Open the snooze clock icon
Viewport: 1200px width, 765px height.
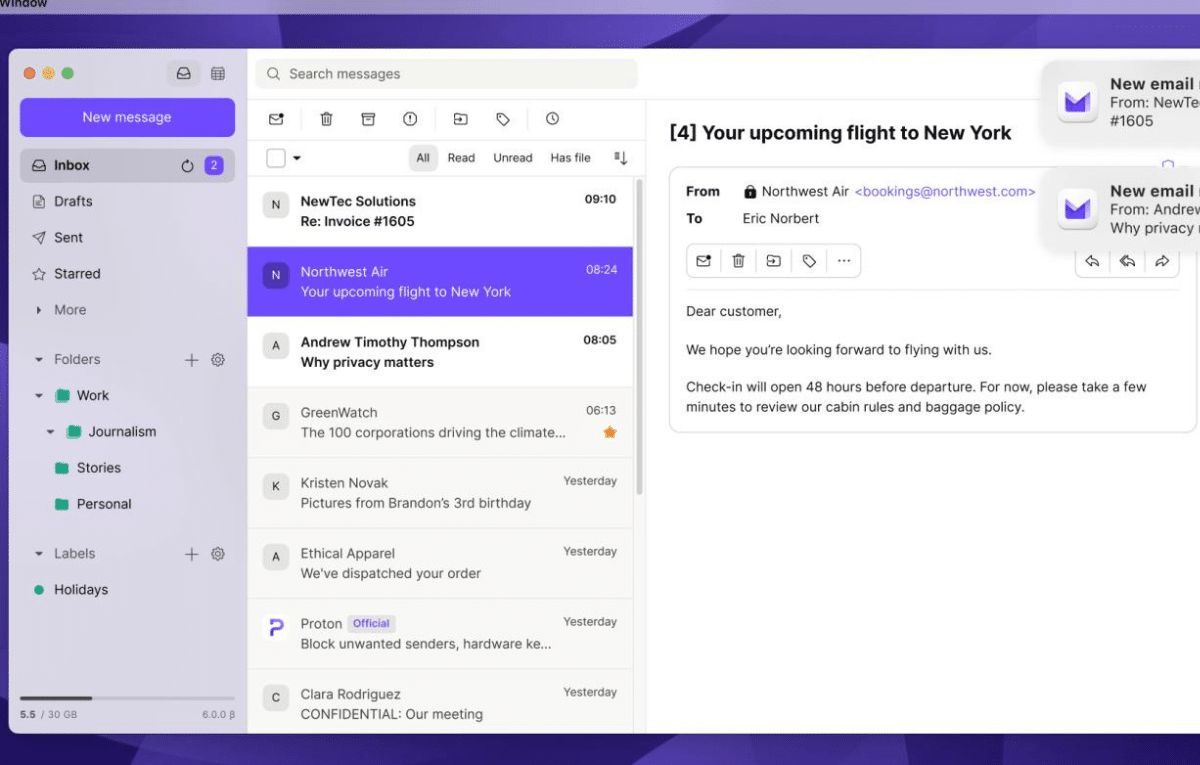(552, 119)
